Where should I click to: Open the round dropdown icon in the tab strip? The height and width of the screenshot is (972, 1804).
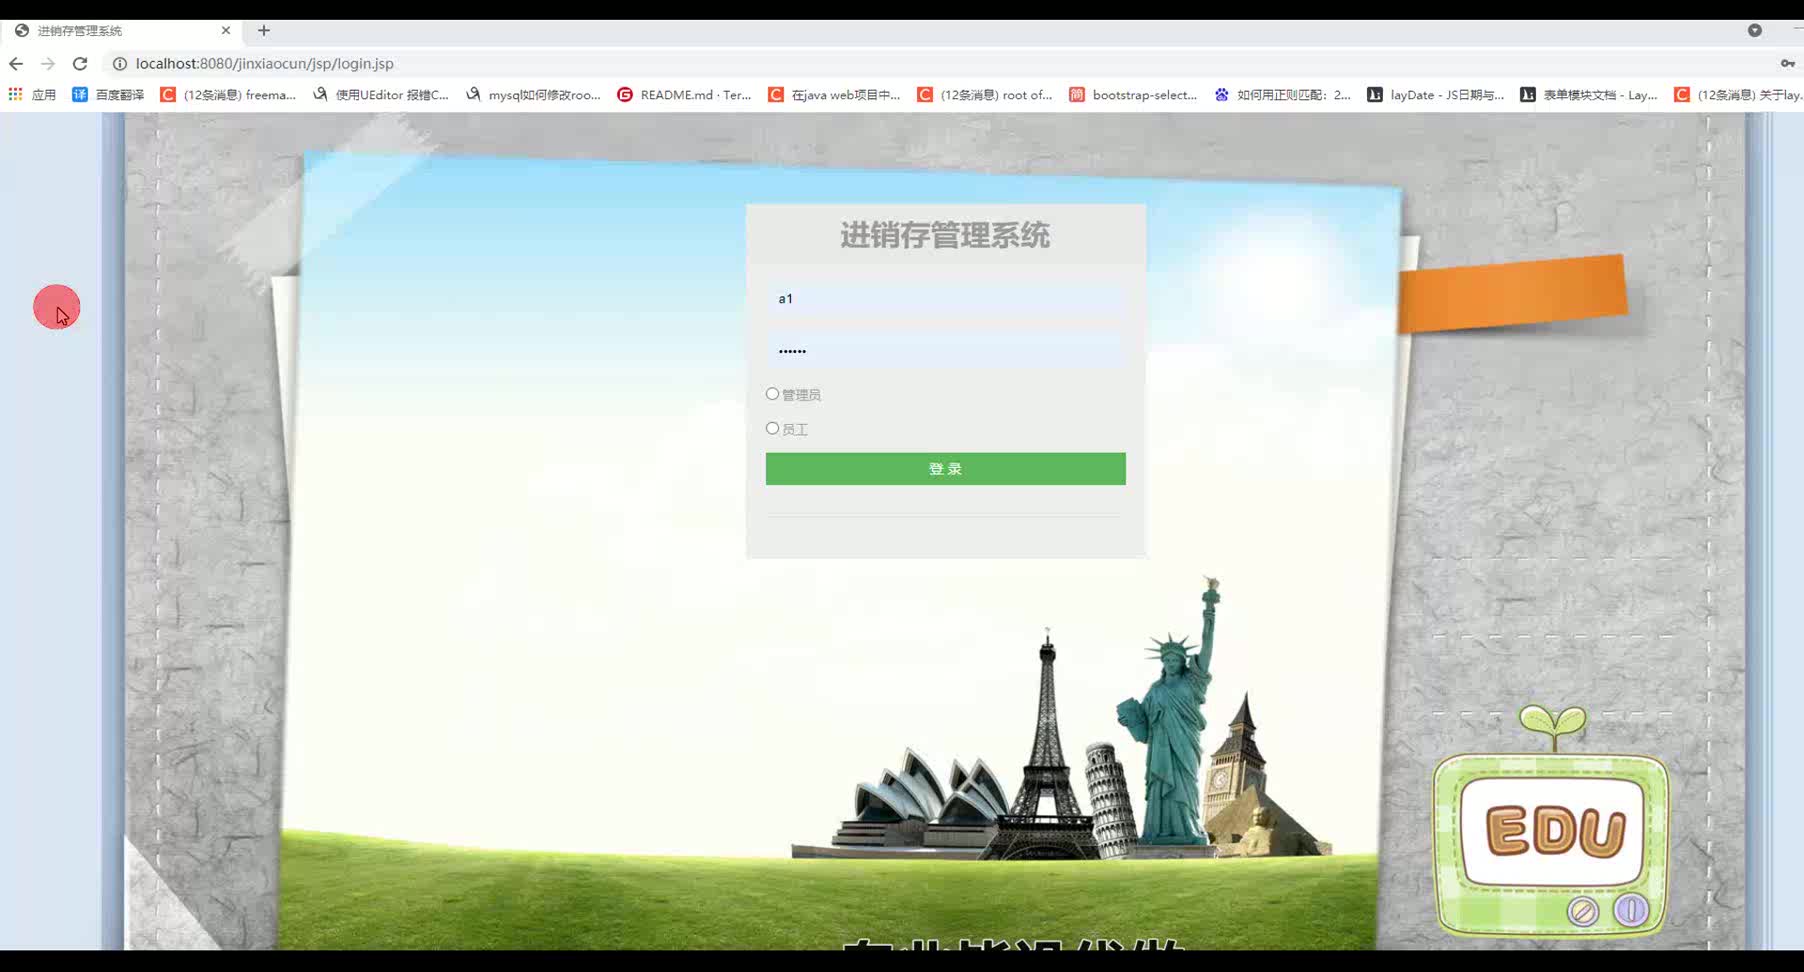click(x=1754, y=30)
